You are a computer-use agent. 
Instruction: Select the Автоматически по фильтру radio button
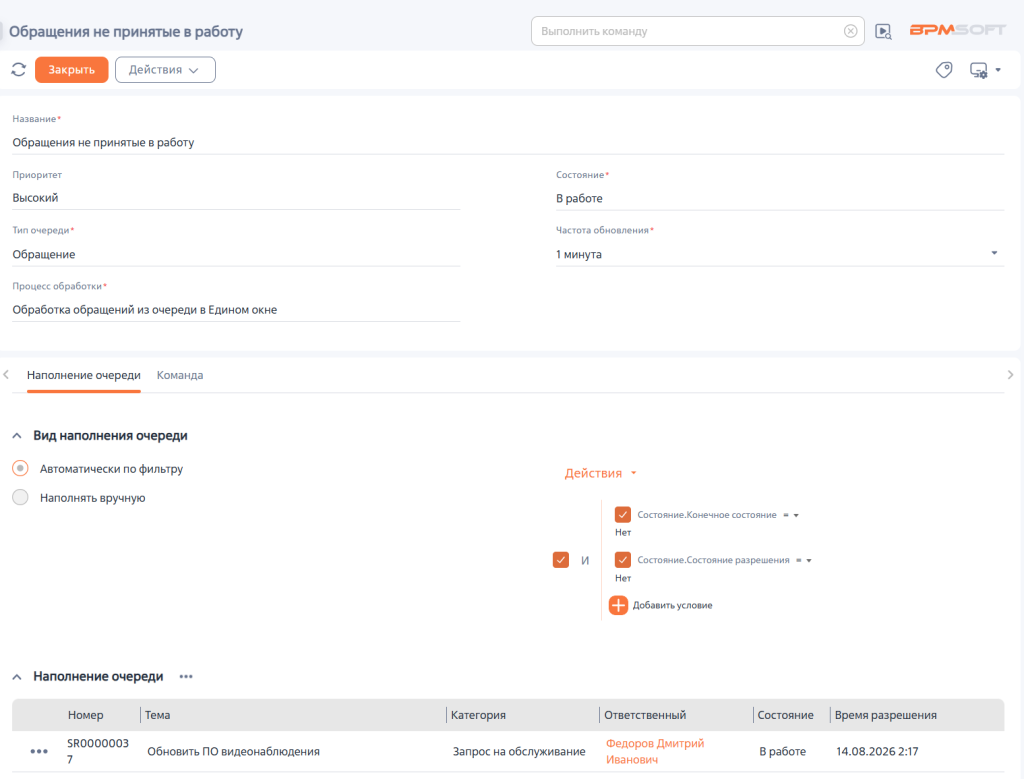(20, 468)
